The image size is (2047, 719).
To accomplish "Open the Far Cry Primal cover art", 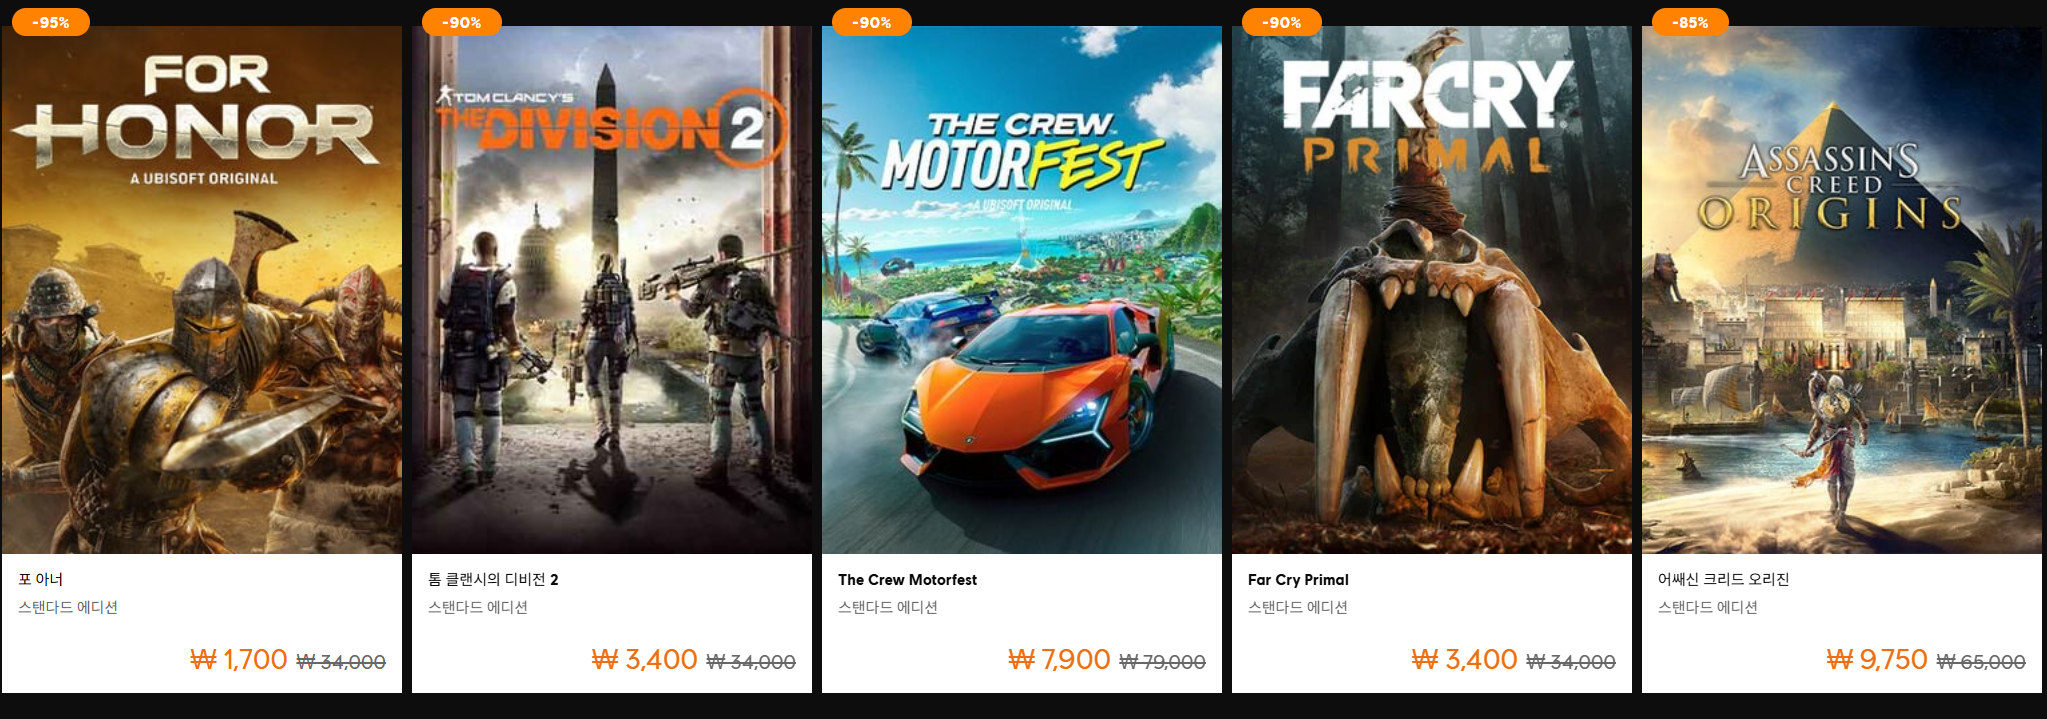I will [x=1432, y=290].
